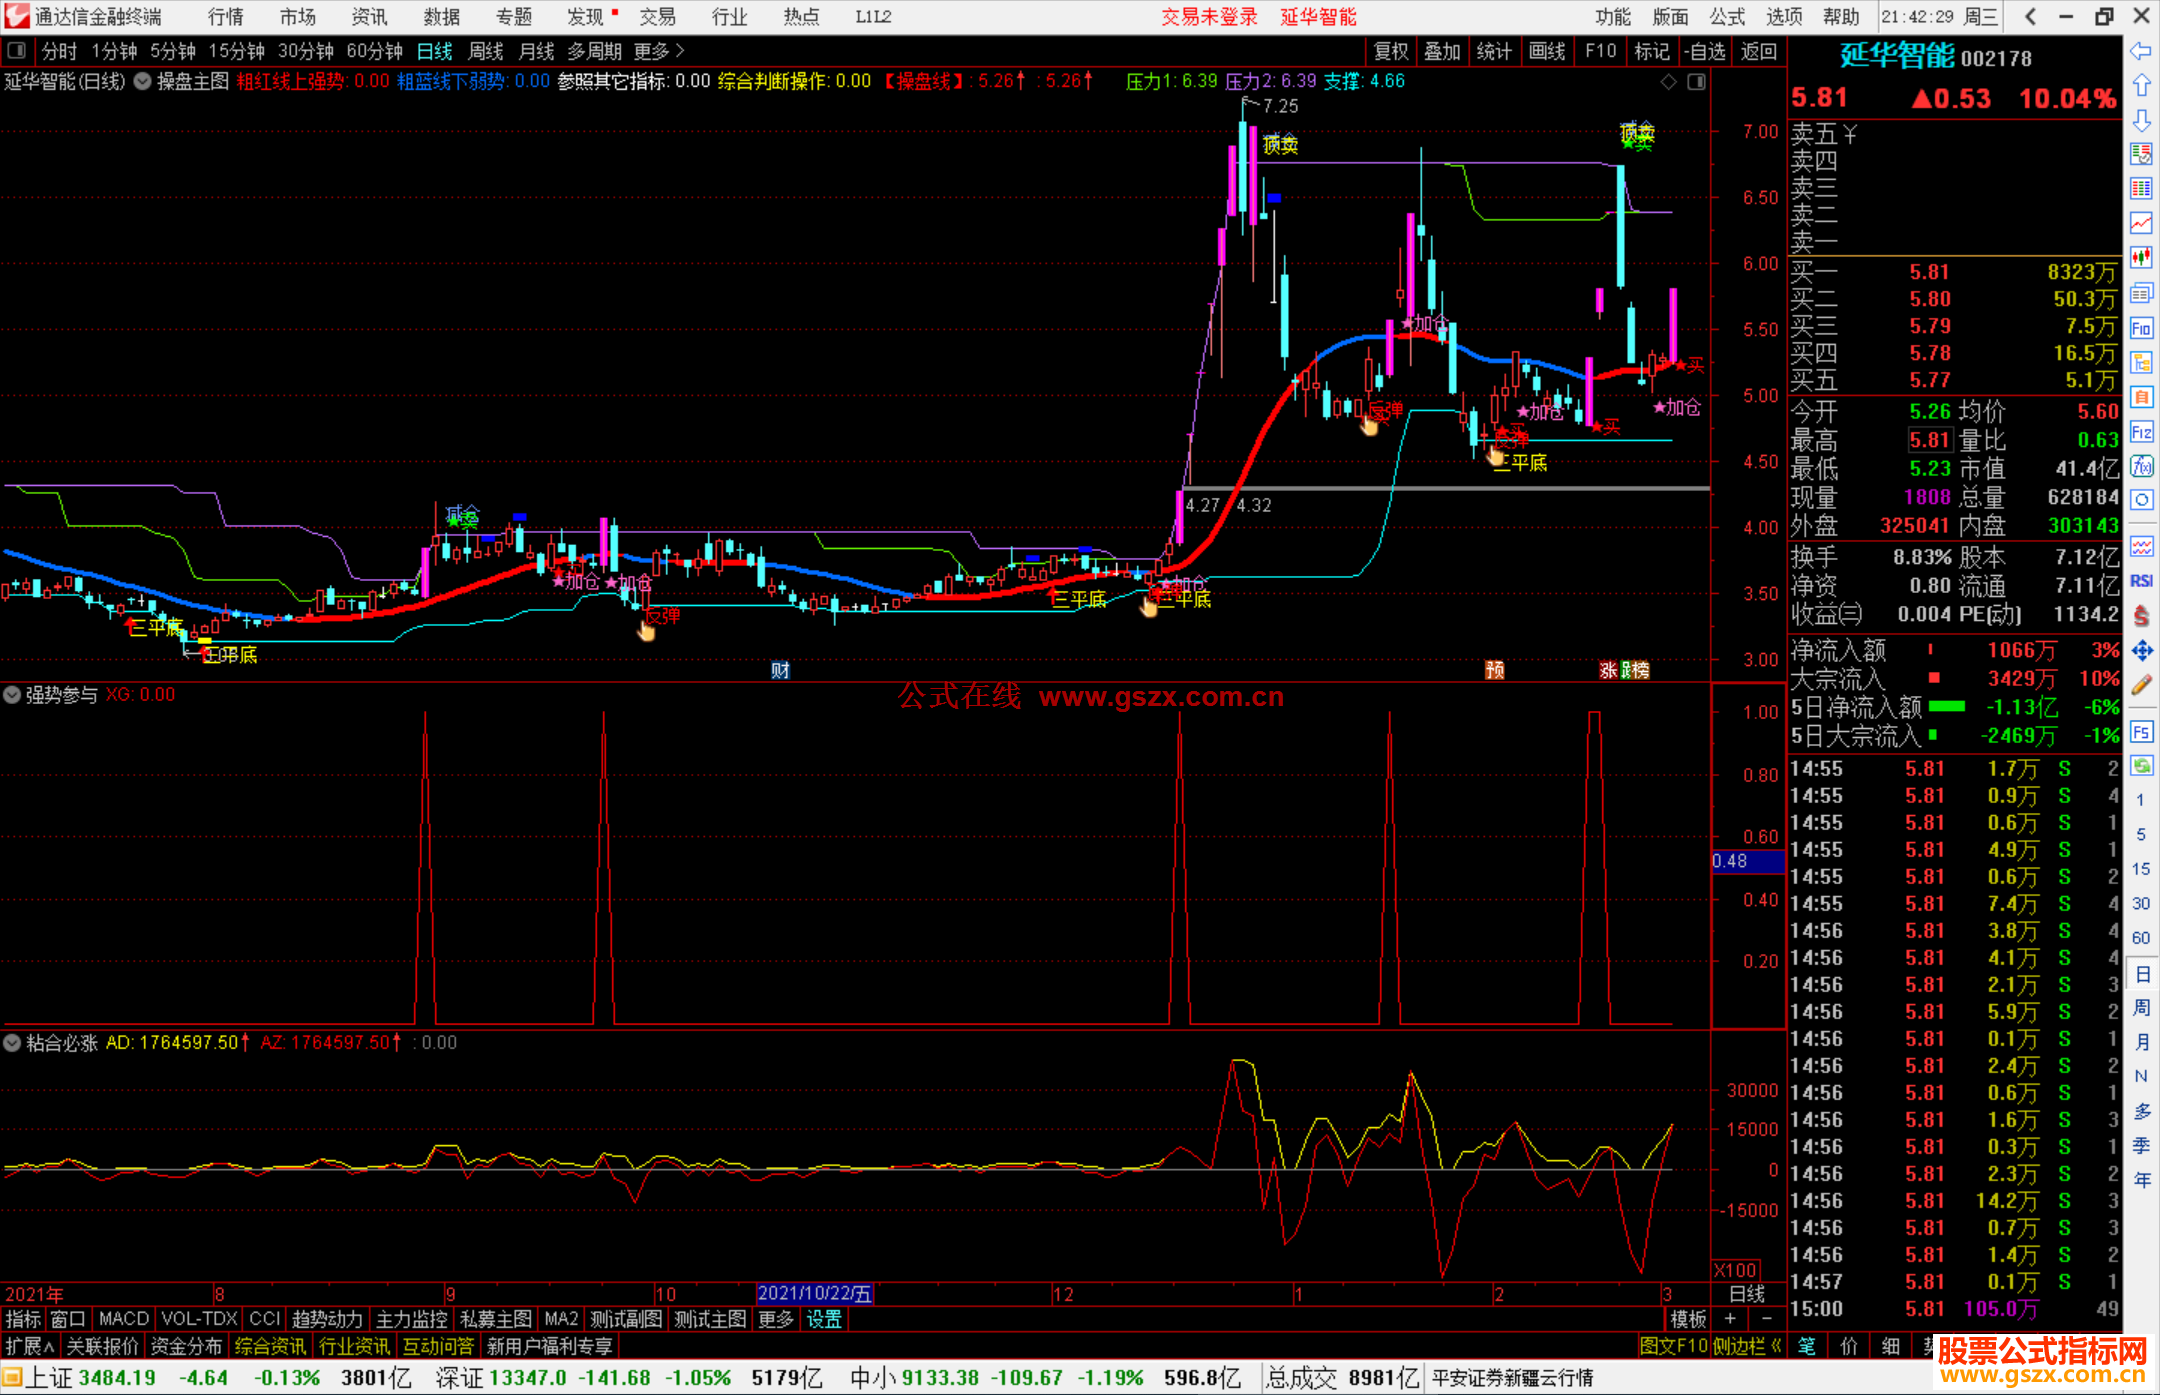Viewport: 2160px width, 1395px height.
Task: Click the F10 company info sidebar icon
Action: pyautogui.click(x=2141, y=328)
